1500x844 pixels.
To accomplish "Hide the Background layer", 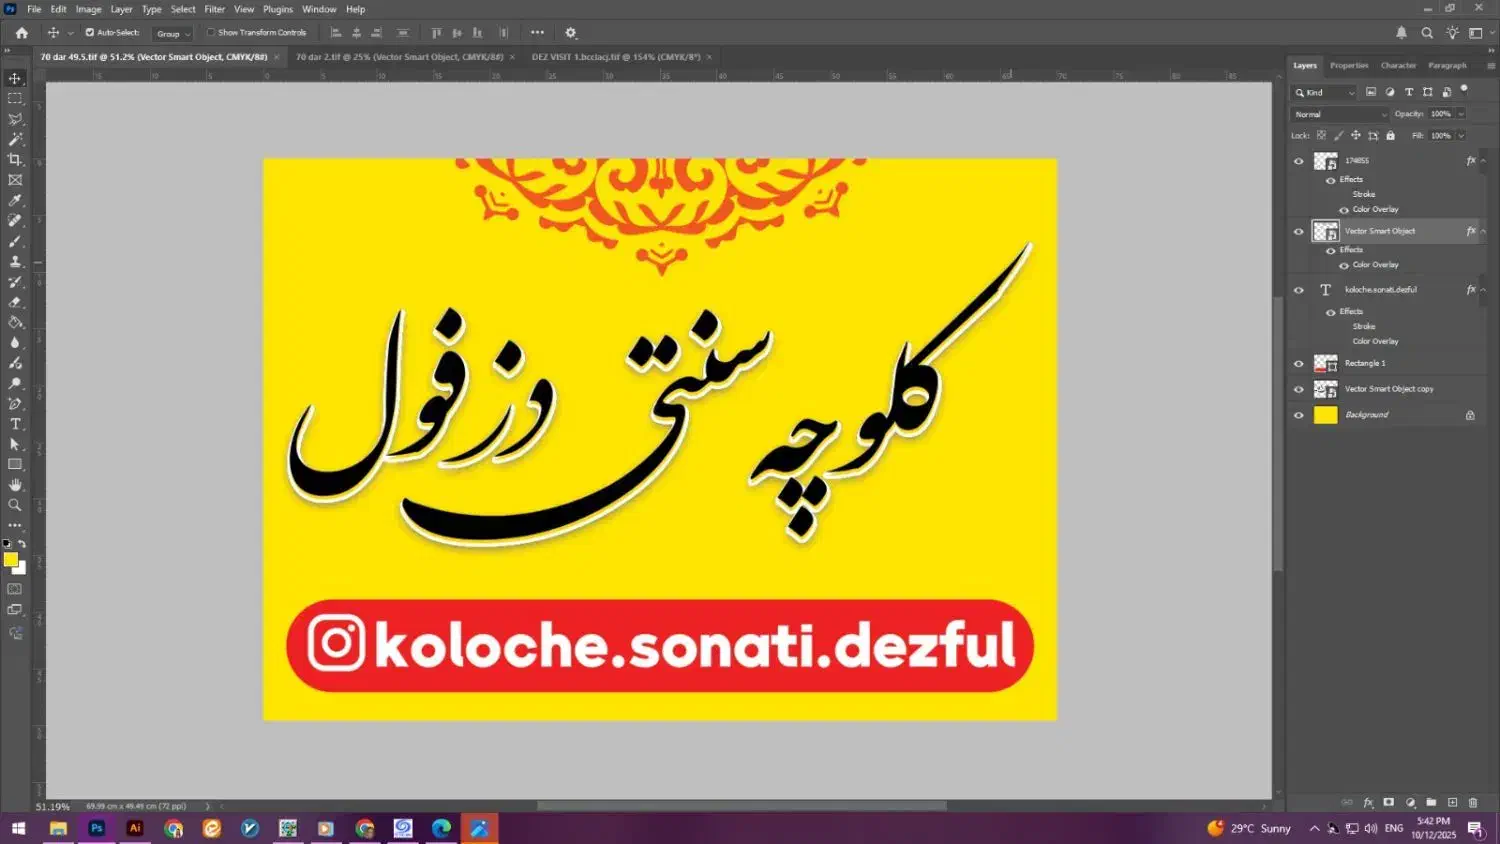I will pyautogui.click(x=1299, y=415).
